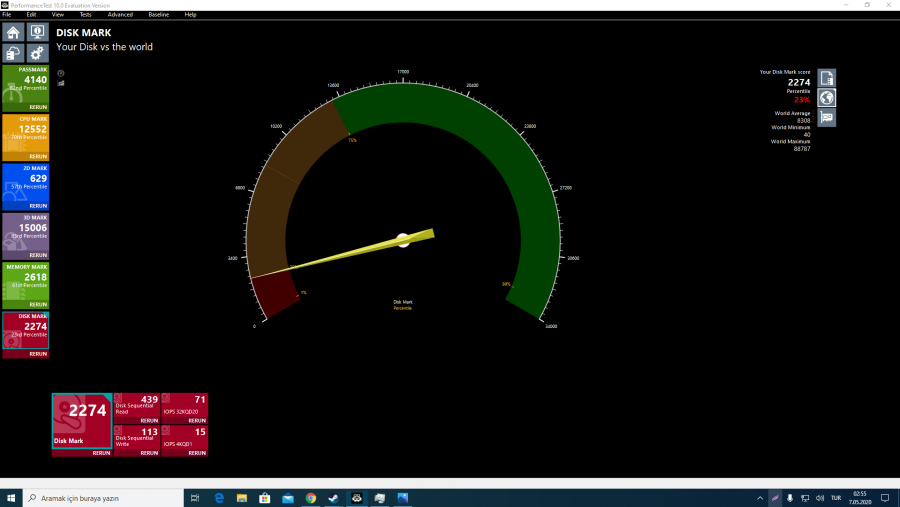Open Google Chrome from the taskbar

coord(311,498)
